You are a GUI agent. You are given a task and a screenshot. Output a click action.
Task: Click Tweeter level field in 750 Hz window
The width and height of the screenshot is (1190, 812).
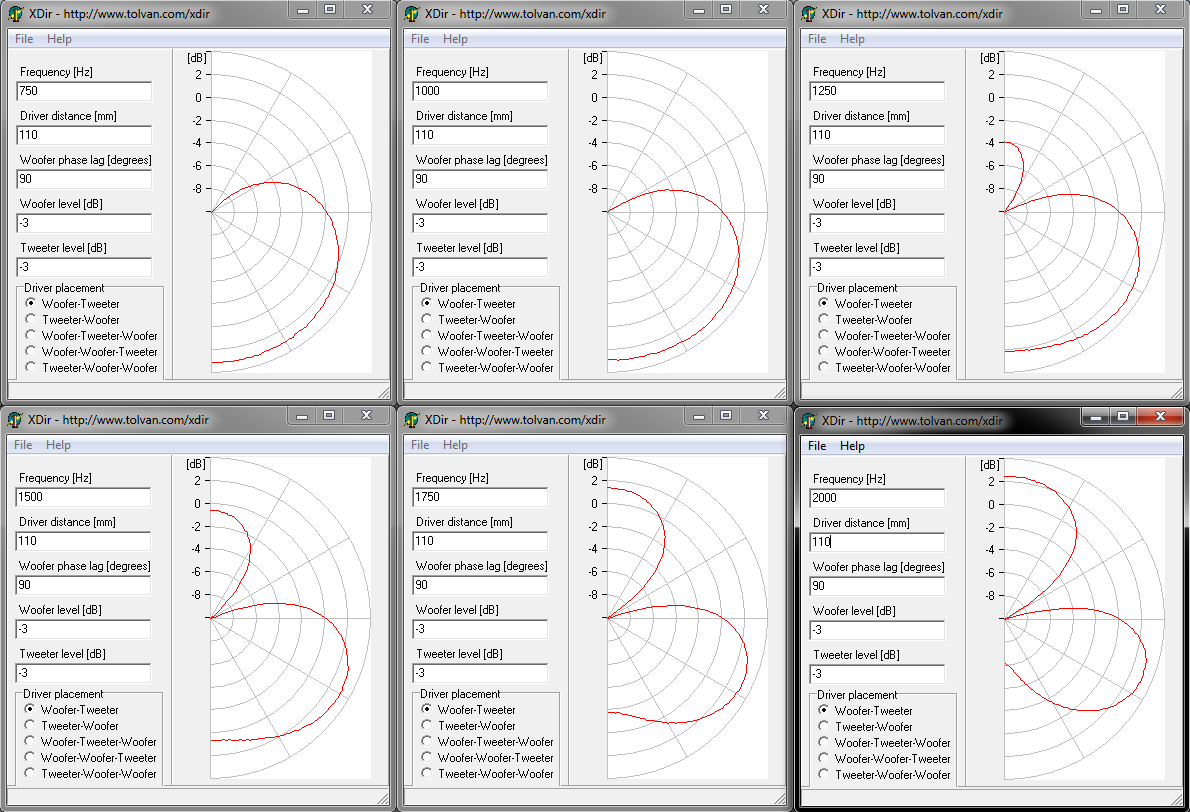[x=84, y=267]
